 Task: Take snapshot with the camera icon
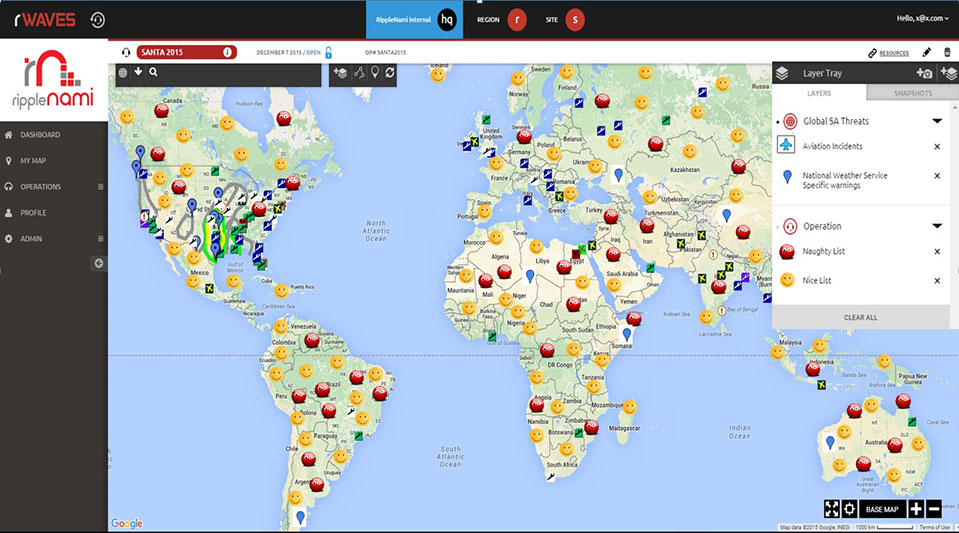(924, 73)
